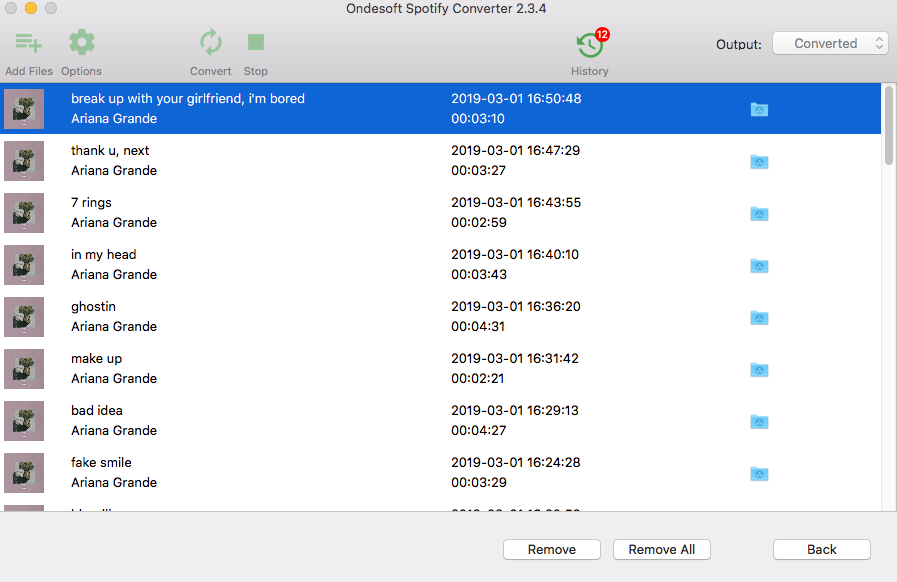Select the "7 rings" song title
Image resolution: width=897 pixels, height=582 pixels.
click(x=92, y=203)
